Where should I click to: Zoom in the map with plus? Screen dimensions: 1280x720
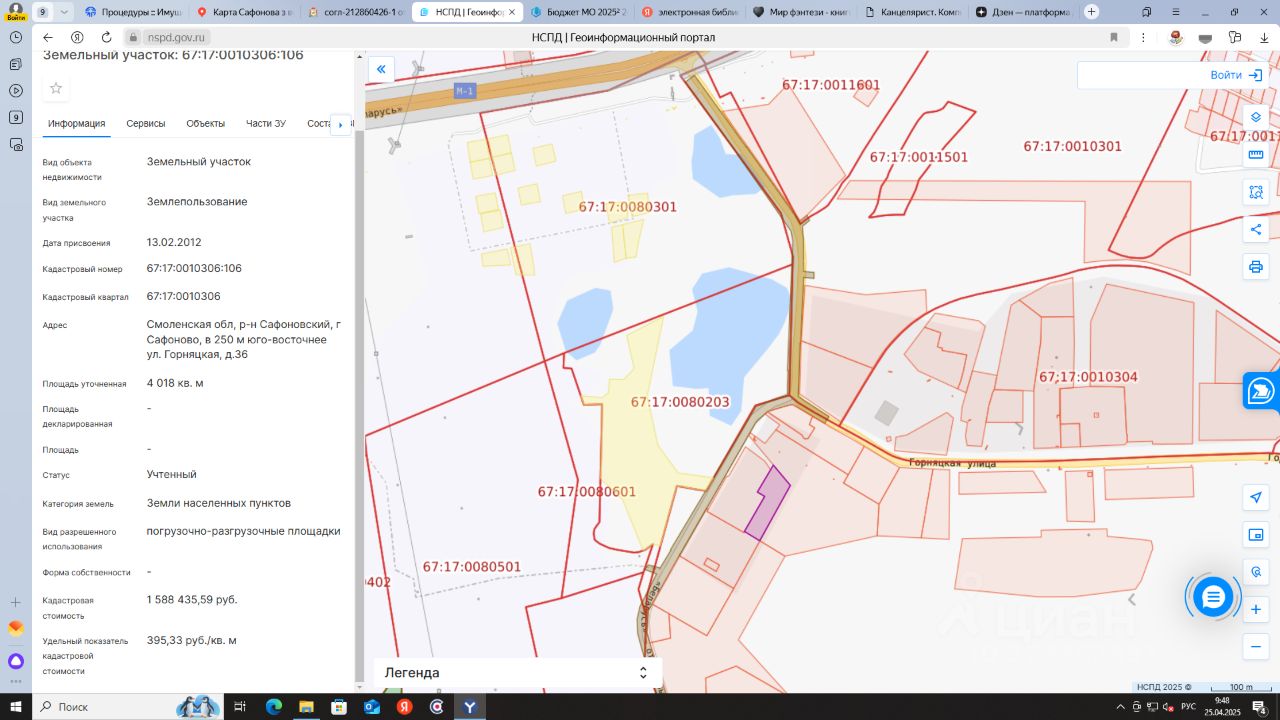click(1256, 609)
